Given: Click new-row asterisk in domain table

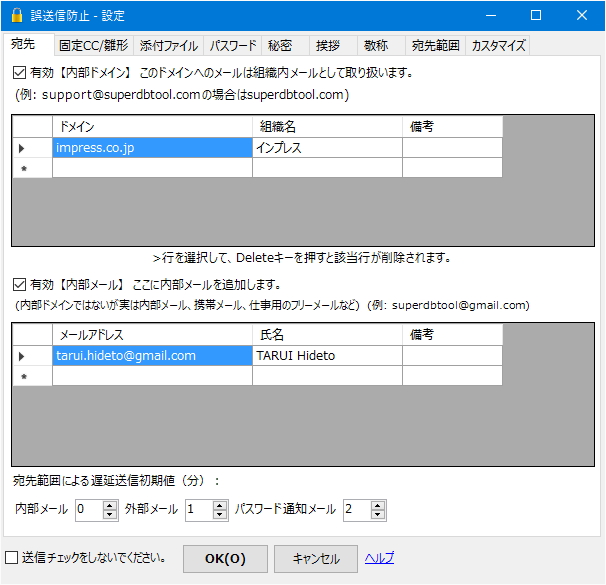Looking at the screenshot, I should click(32, 168).
